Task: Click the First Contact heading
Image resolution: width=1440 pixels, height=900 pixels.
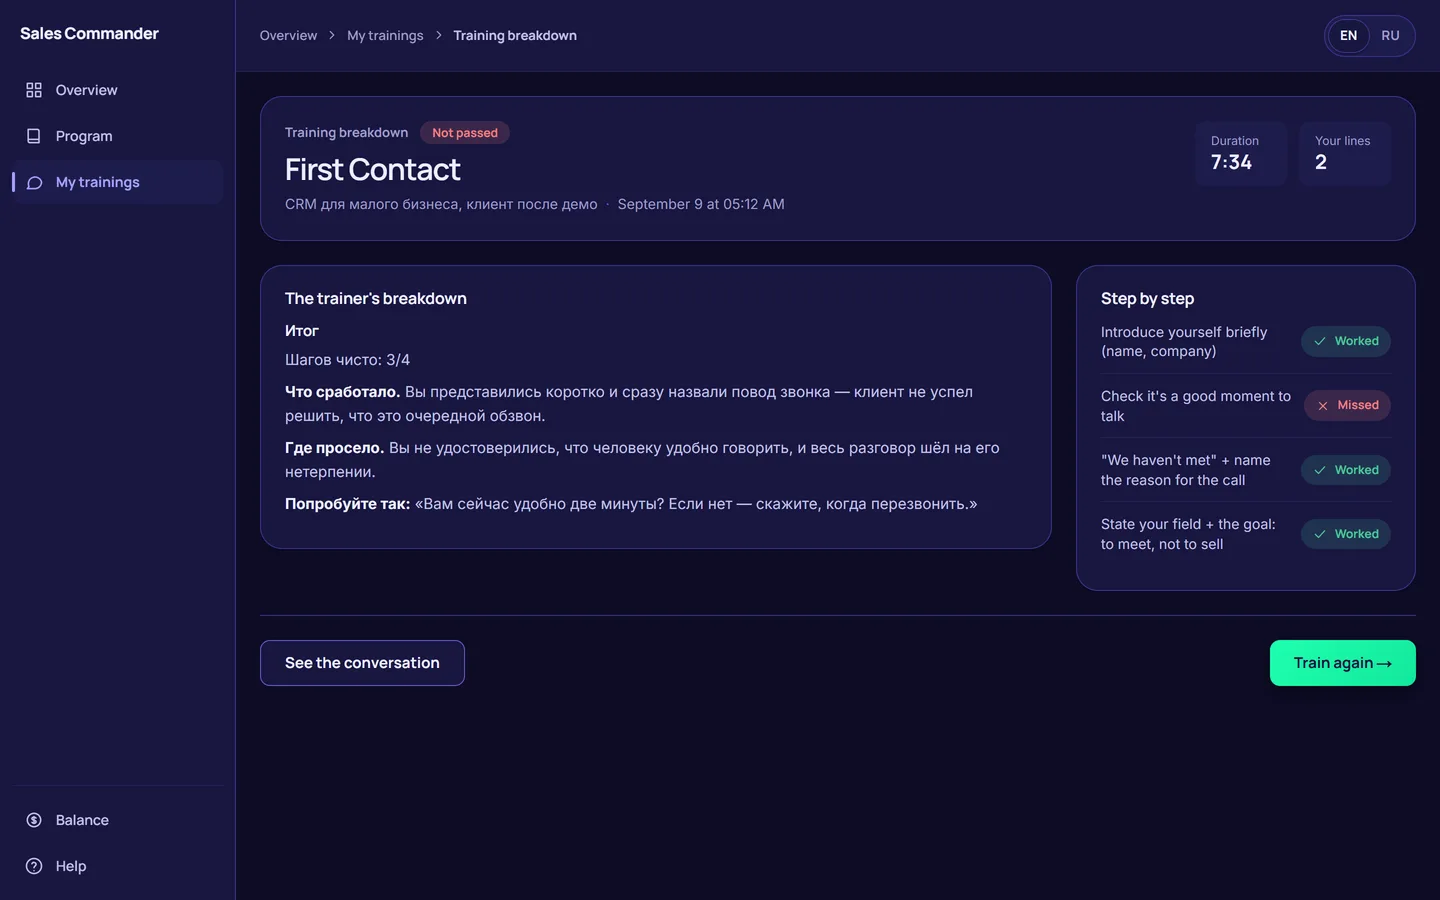Action: [x=373, y=170]
